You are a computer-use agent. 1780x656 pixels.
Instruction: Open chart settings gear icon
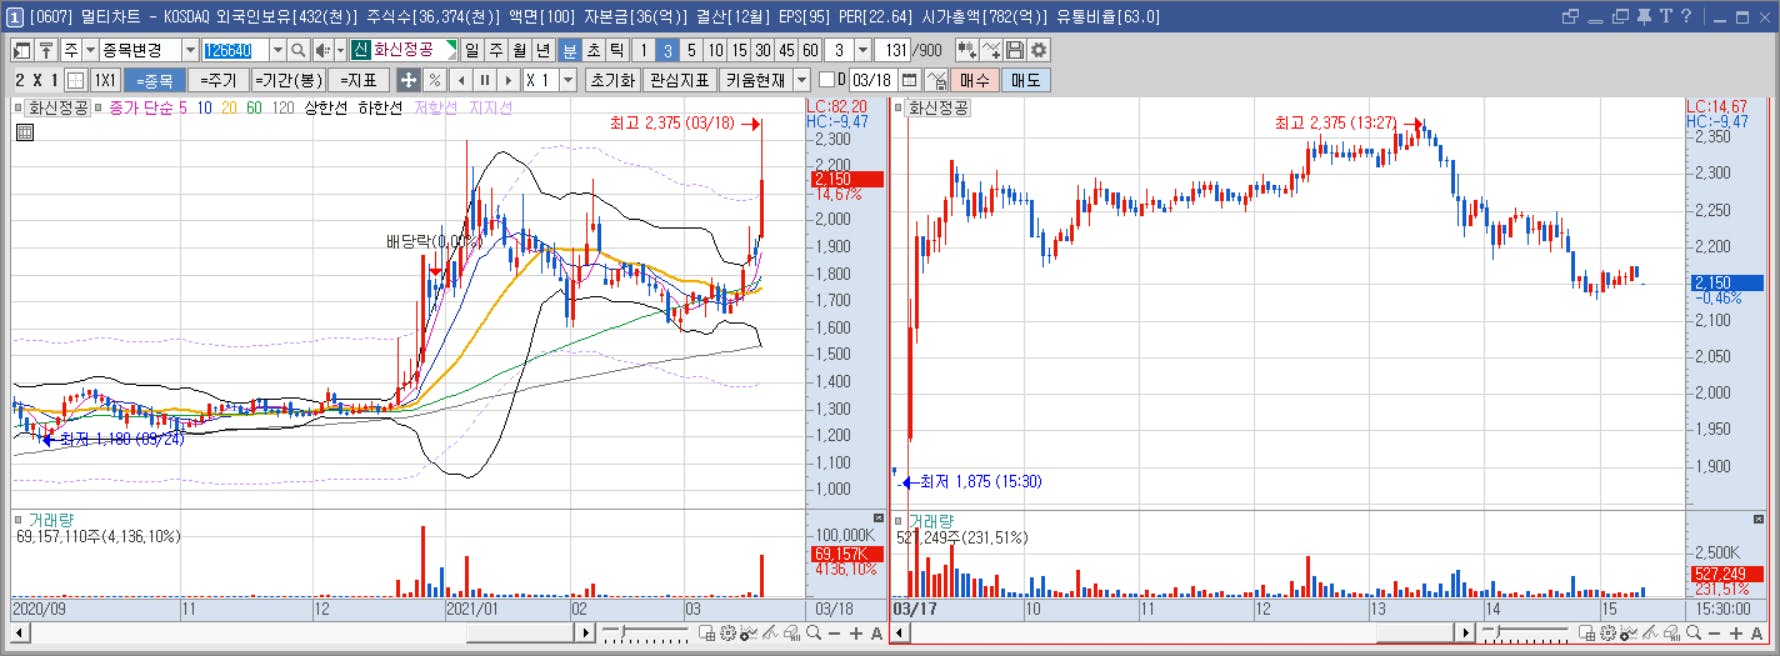click(1039, 50)
